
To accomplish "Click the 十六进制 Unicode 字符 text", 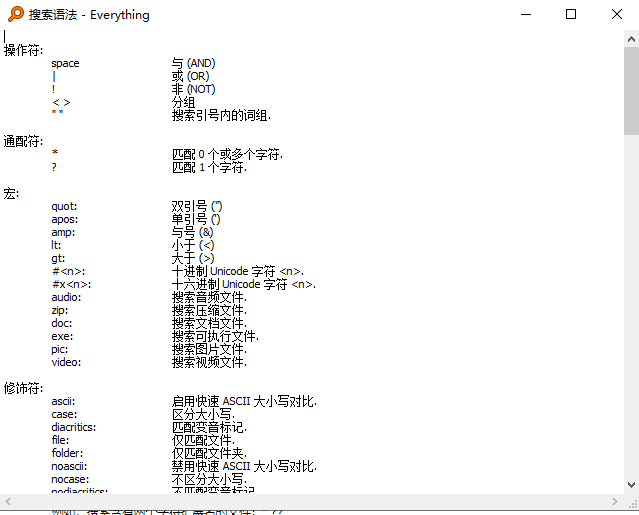I will pos(244,284).
